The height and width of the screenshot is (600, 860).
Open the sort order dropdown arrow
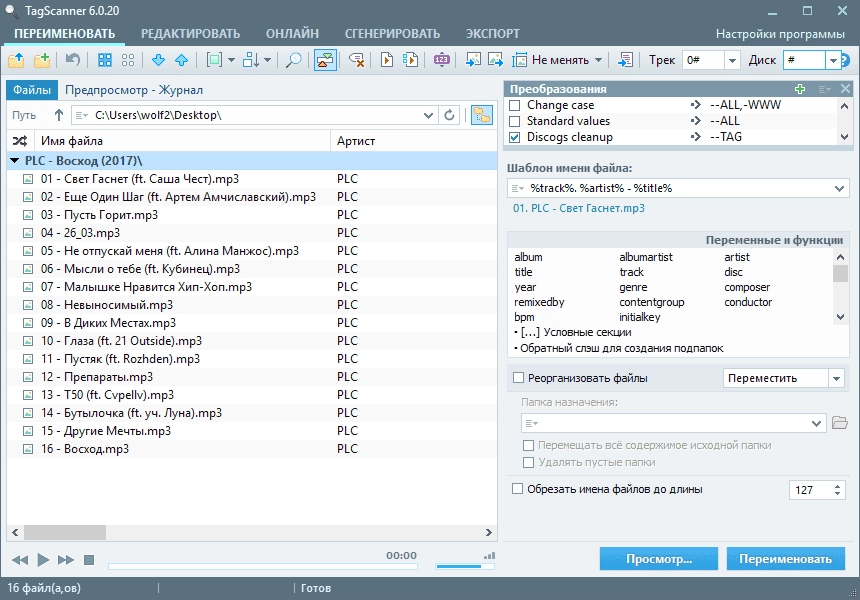tap(267, 60)
